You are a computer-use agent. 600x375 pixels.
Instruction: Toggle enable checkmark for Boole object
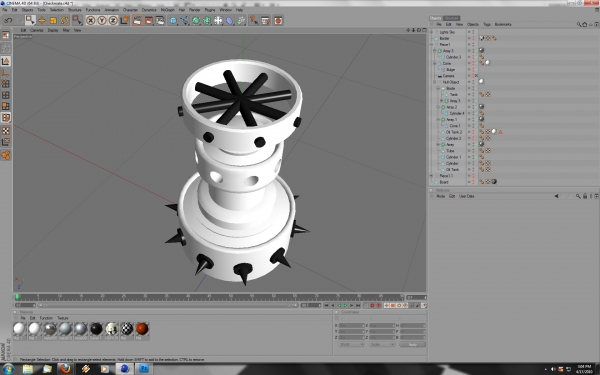476,88
